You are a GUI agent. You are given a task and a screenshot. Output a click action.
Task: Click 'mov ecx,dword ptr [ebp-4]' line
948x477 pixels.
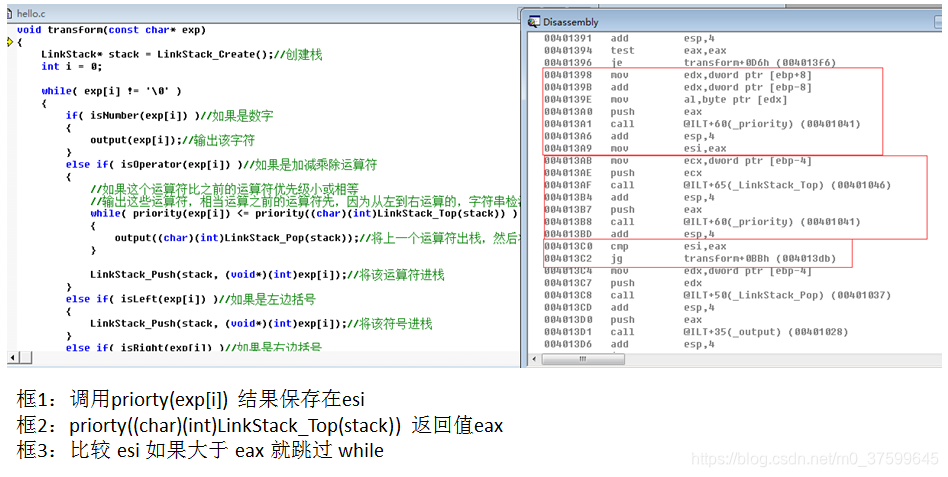pyautogui.click(x=677, y=161)
